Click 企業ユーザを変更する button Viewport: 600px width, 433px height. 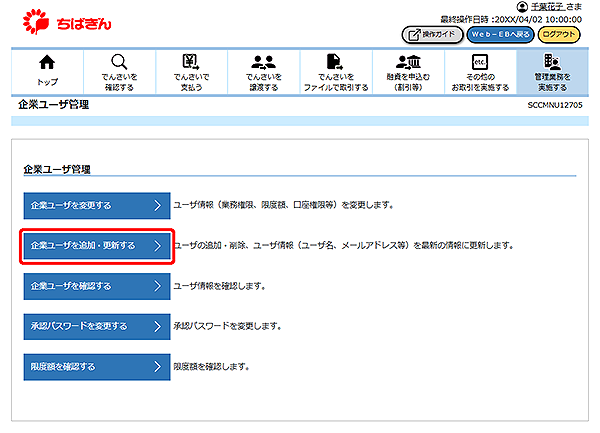(x=97, y=206)
